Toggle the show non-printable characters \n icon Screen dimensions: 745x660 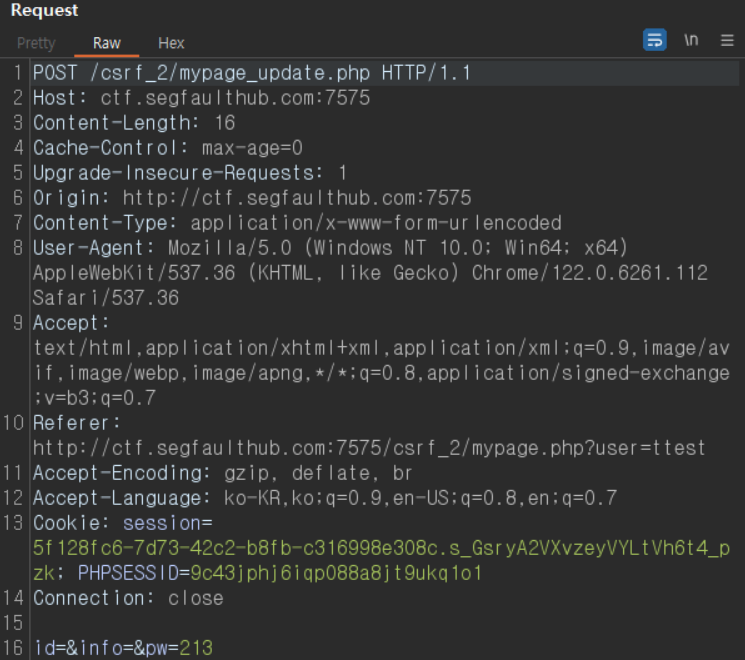click(691, 40)
